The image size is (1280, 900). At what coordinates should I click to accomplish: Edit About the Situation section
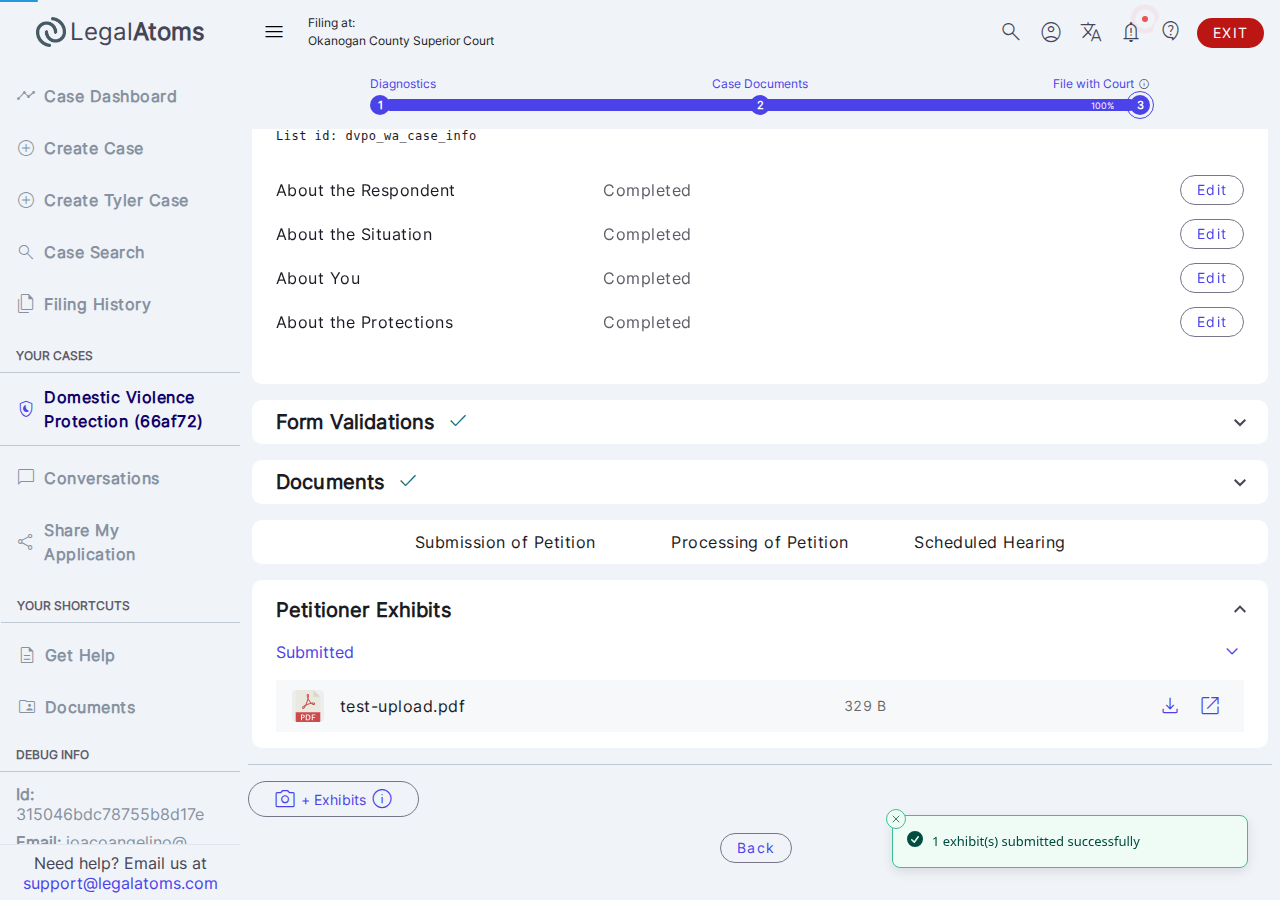coord(1212,234)
